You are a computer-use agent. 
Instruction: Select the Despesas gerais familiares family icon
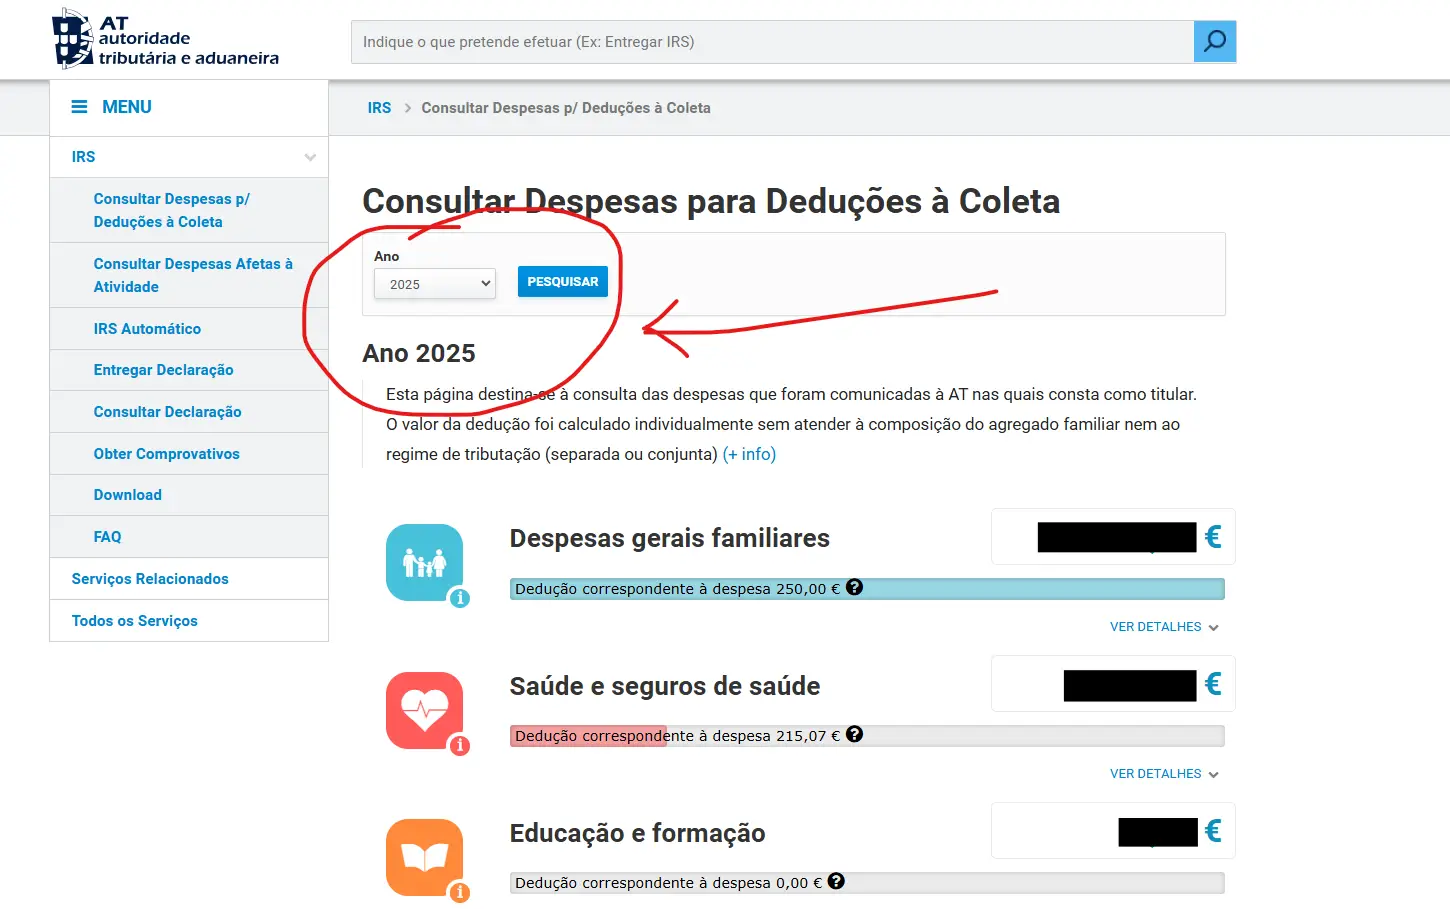[424, 560]
